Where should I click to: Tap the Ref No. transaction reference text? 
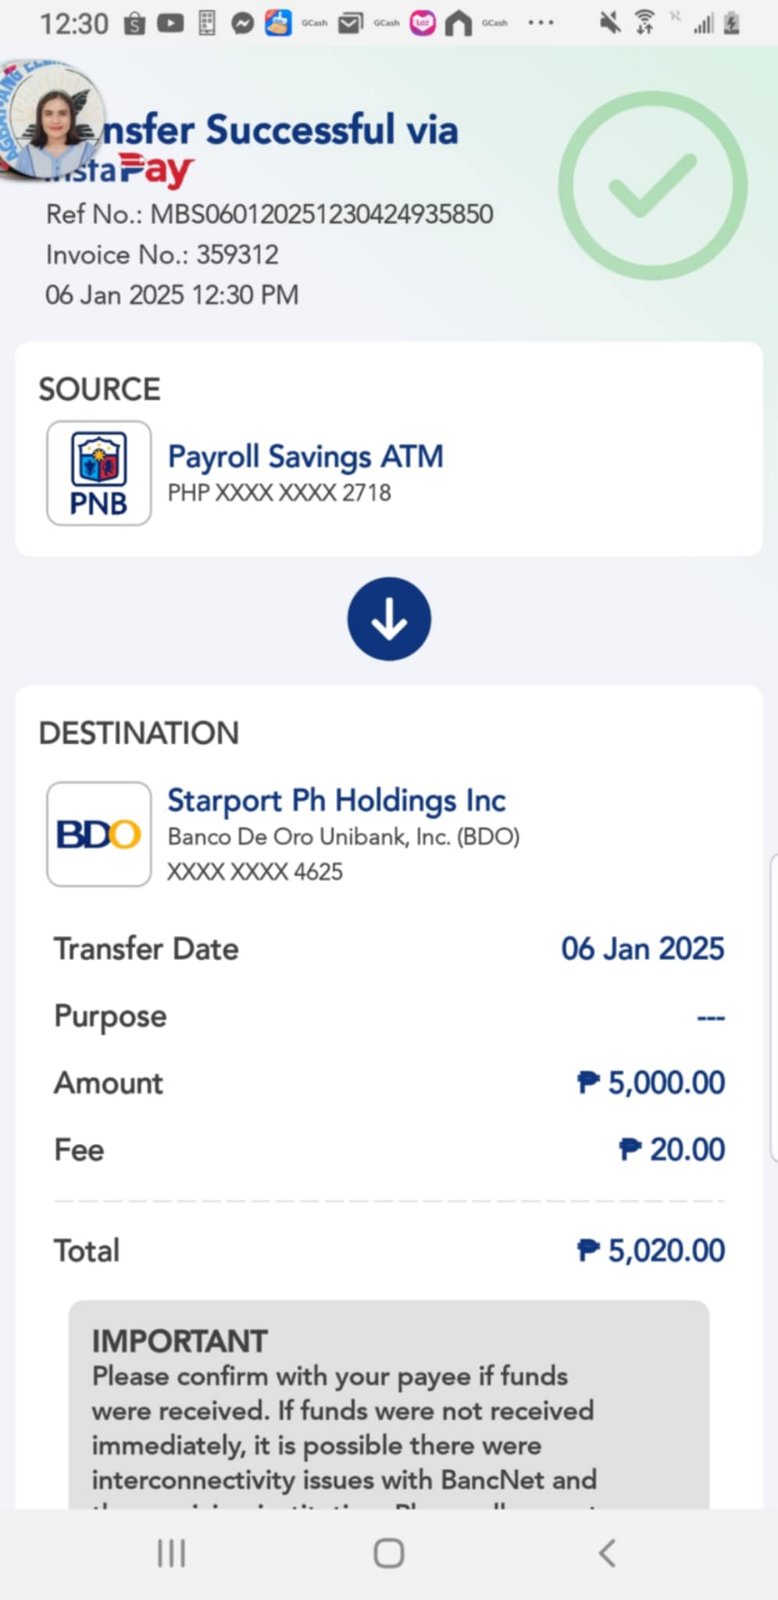[x=270, y=214]
